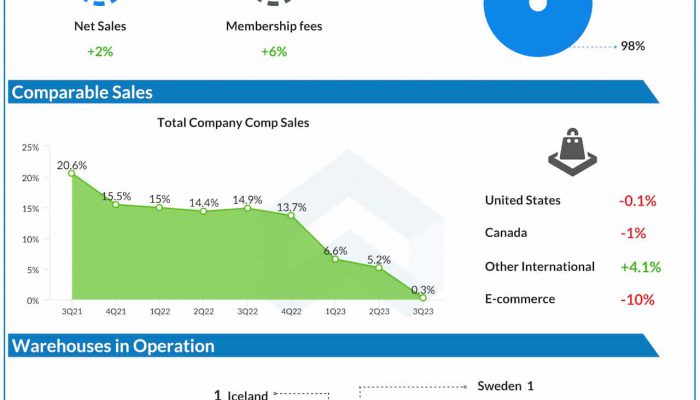Click the icon above Membership fees
Viewport: 700px width, 400px height.
coord(274,4)
